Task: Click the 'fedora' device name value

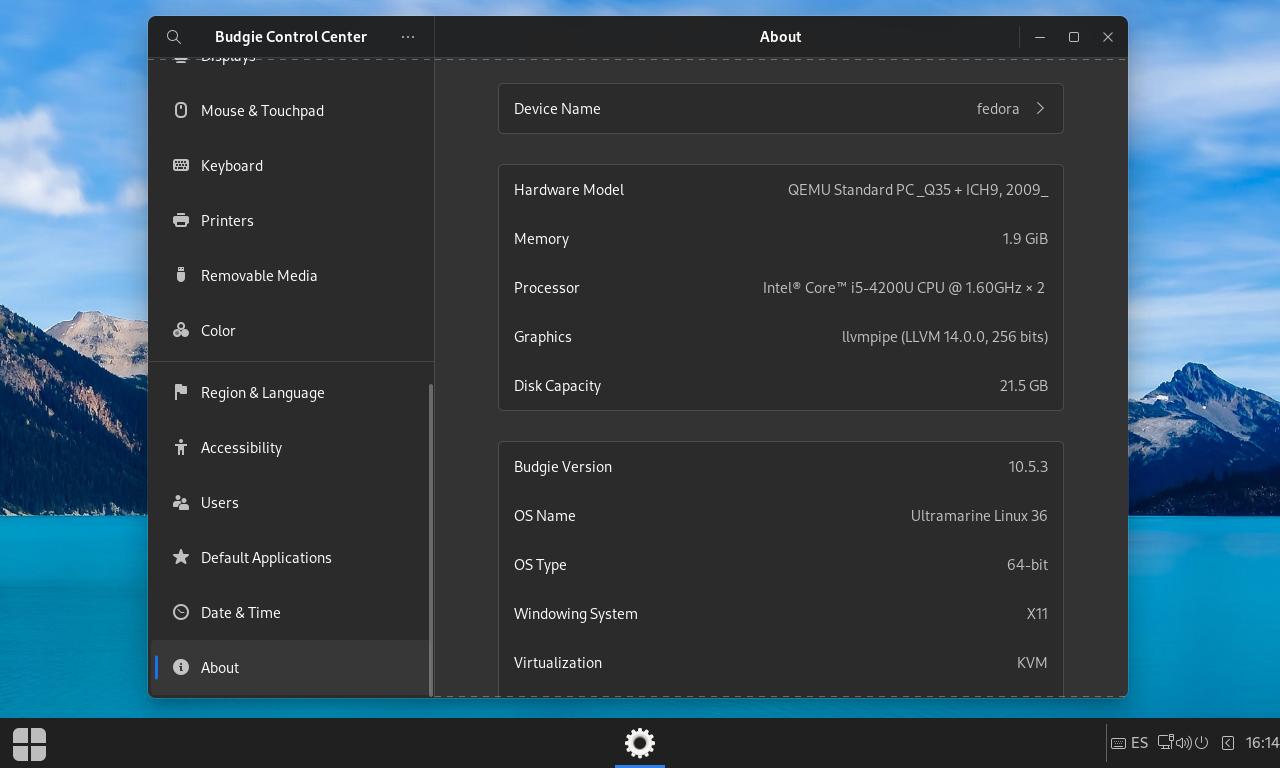Action: click(x=998, y=108)
